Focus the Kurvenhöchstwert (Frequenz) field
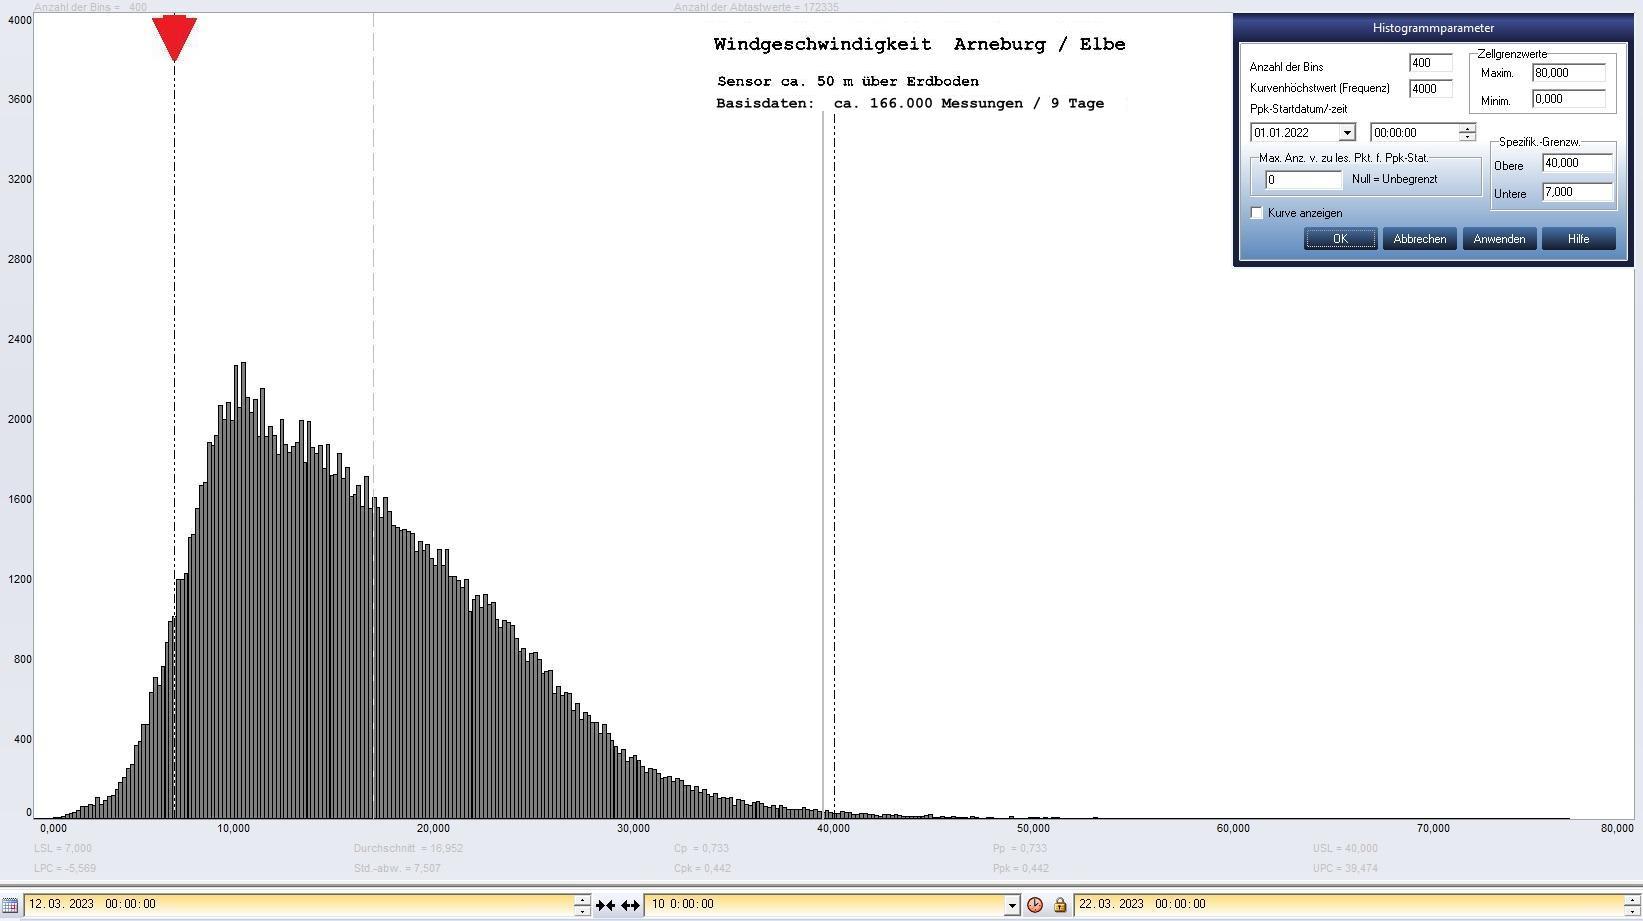This screenshot has height=921, width=1643. [x=1429, y=89]
